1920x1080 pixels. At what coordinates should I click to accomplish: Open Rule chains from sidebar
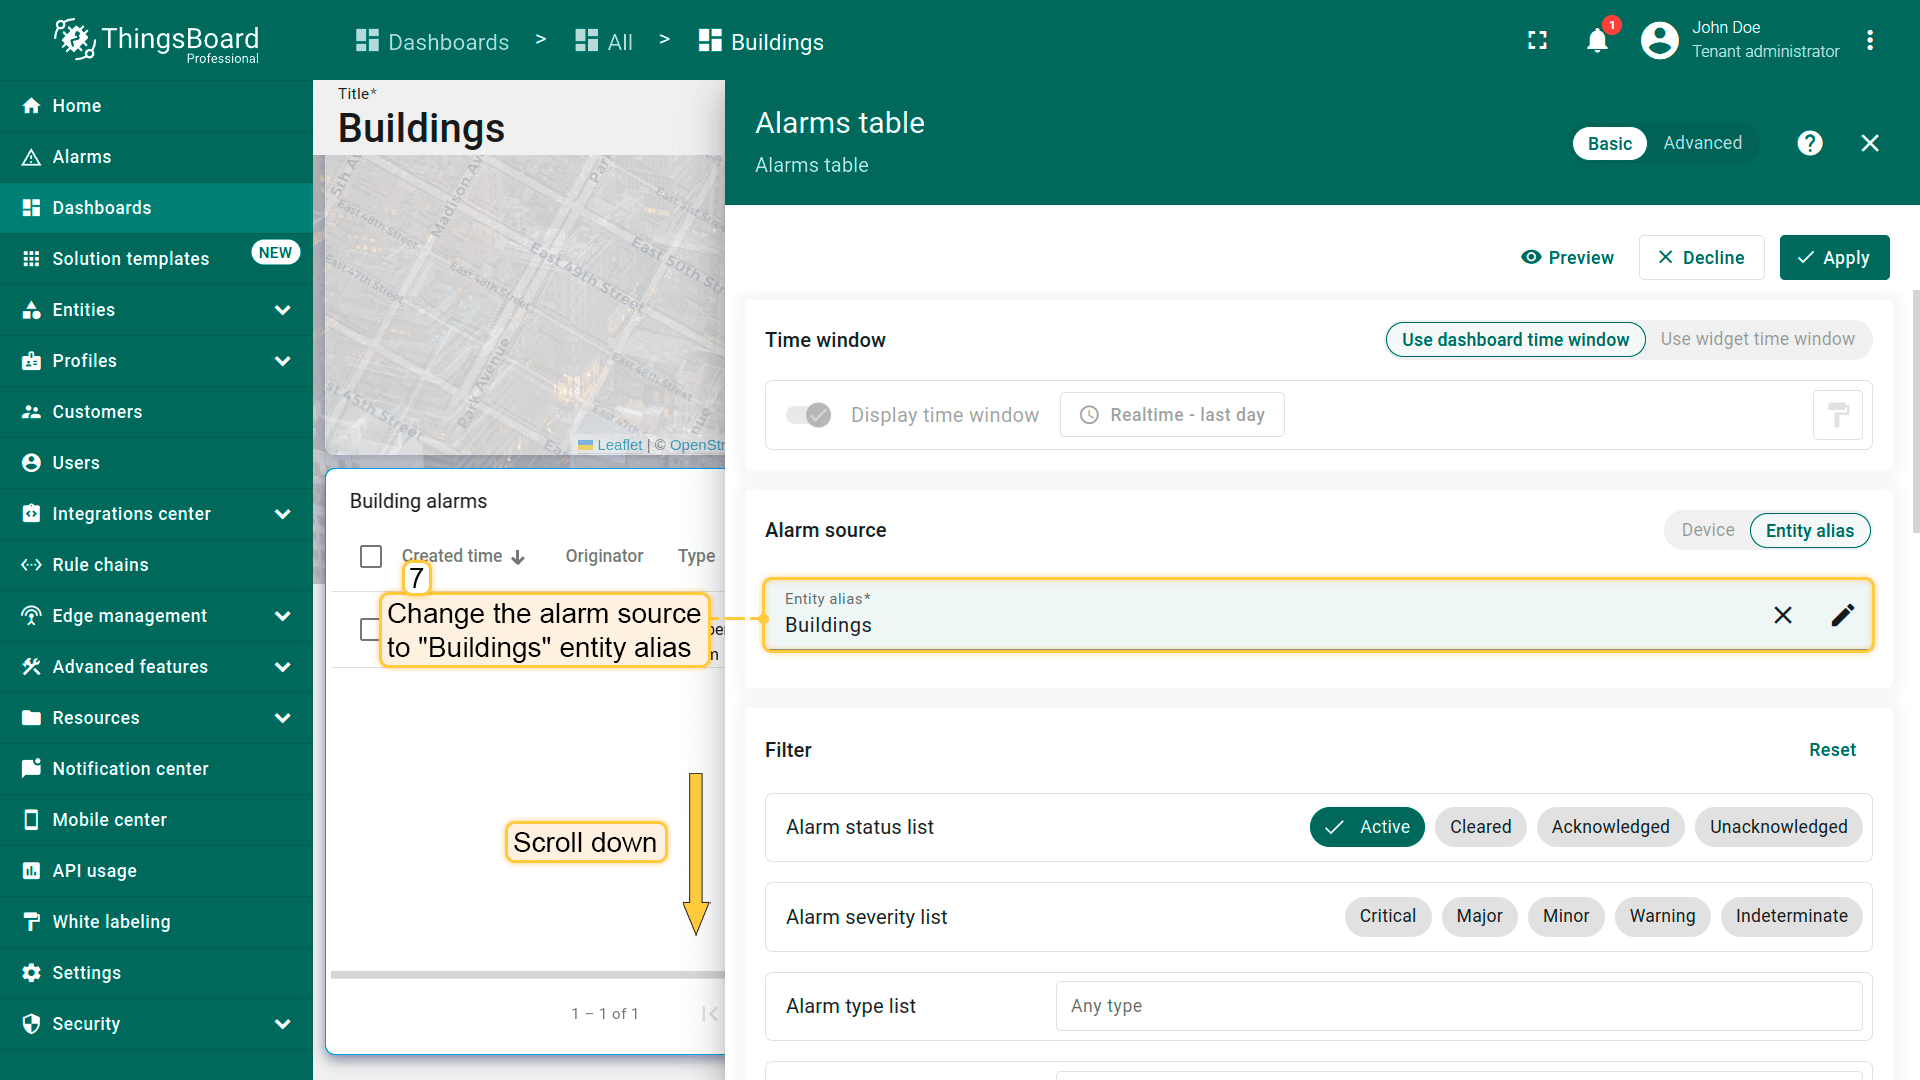[100, 565]
